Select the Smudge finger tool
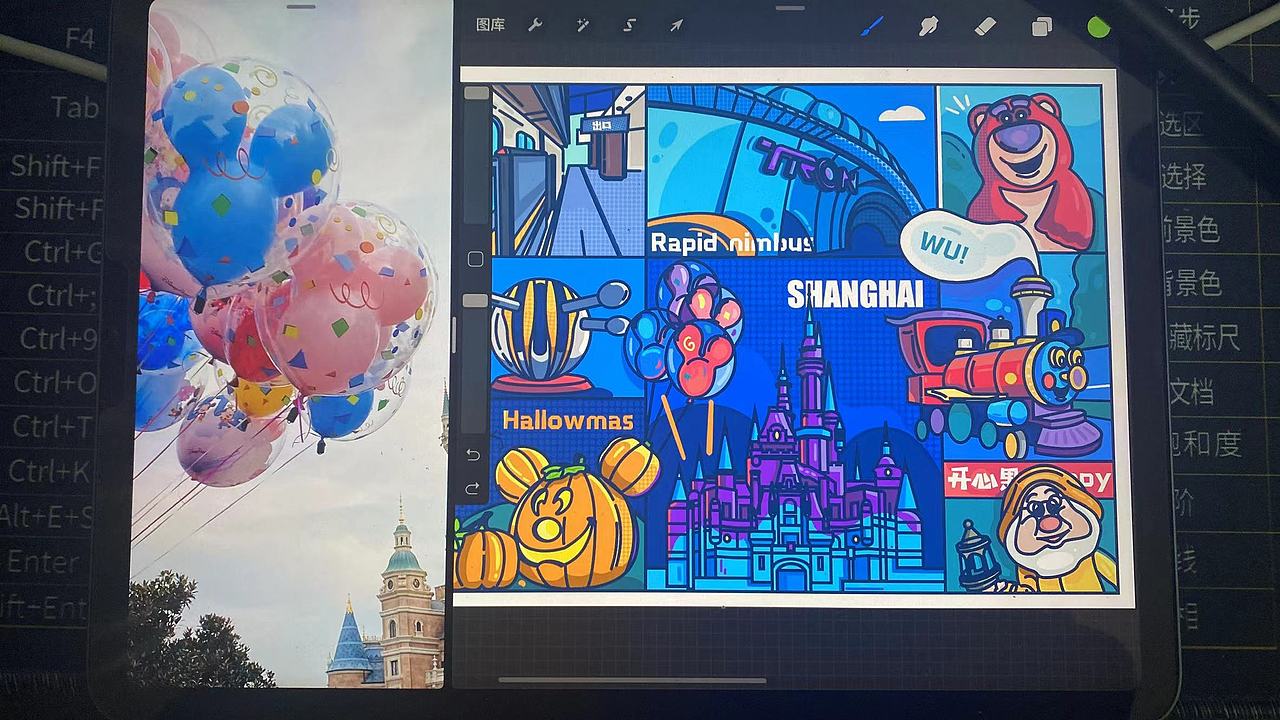1280x720 pixels. coord(928,26)
